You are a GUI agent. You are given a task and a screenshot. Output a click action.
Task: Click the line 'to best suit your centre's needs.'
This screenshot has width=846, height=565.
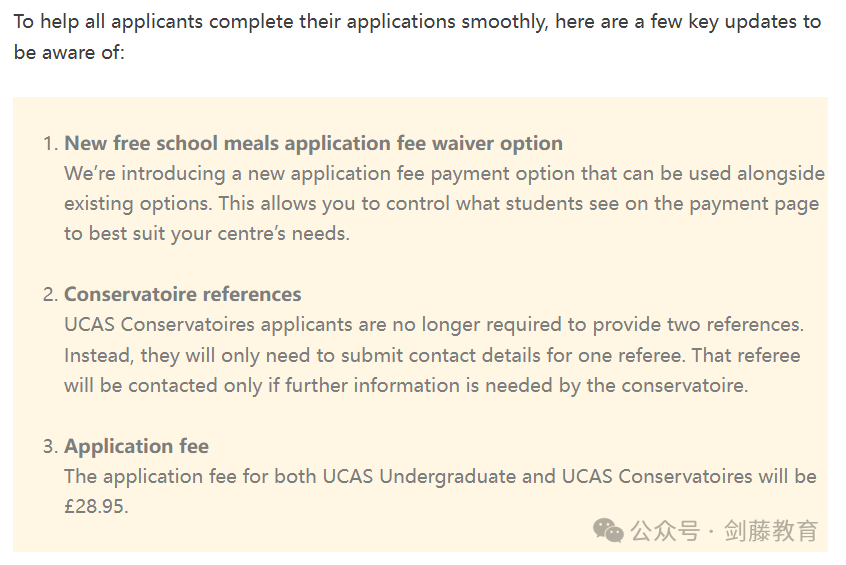tap(207, 234)
